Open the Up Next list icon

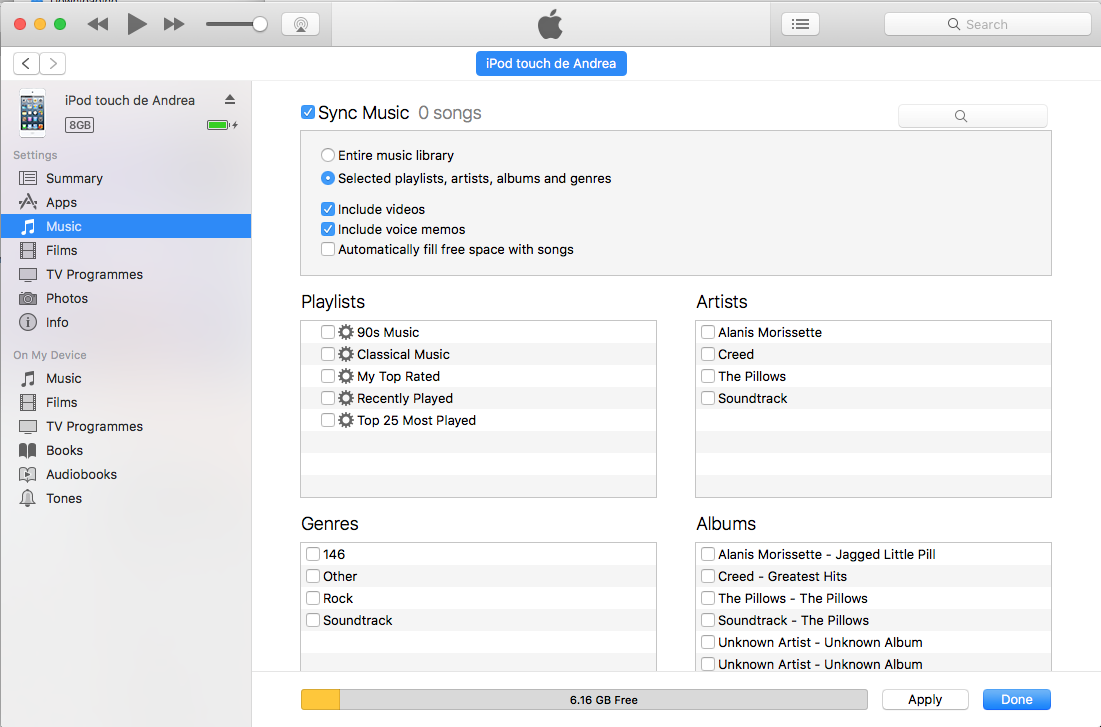(800, 24)
